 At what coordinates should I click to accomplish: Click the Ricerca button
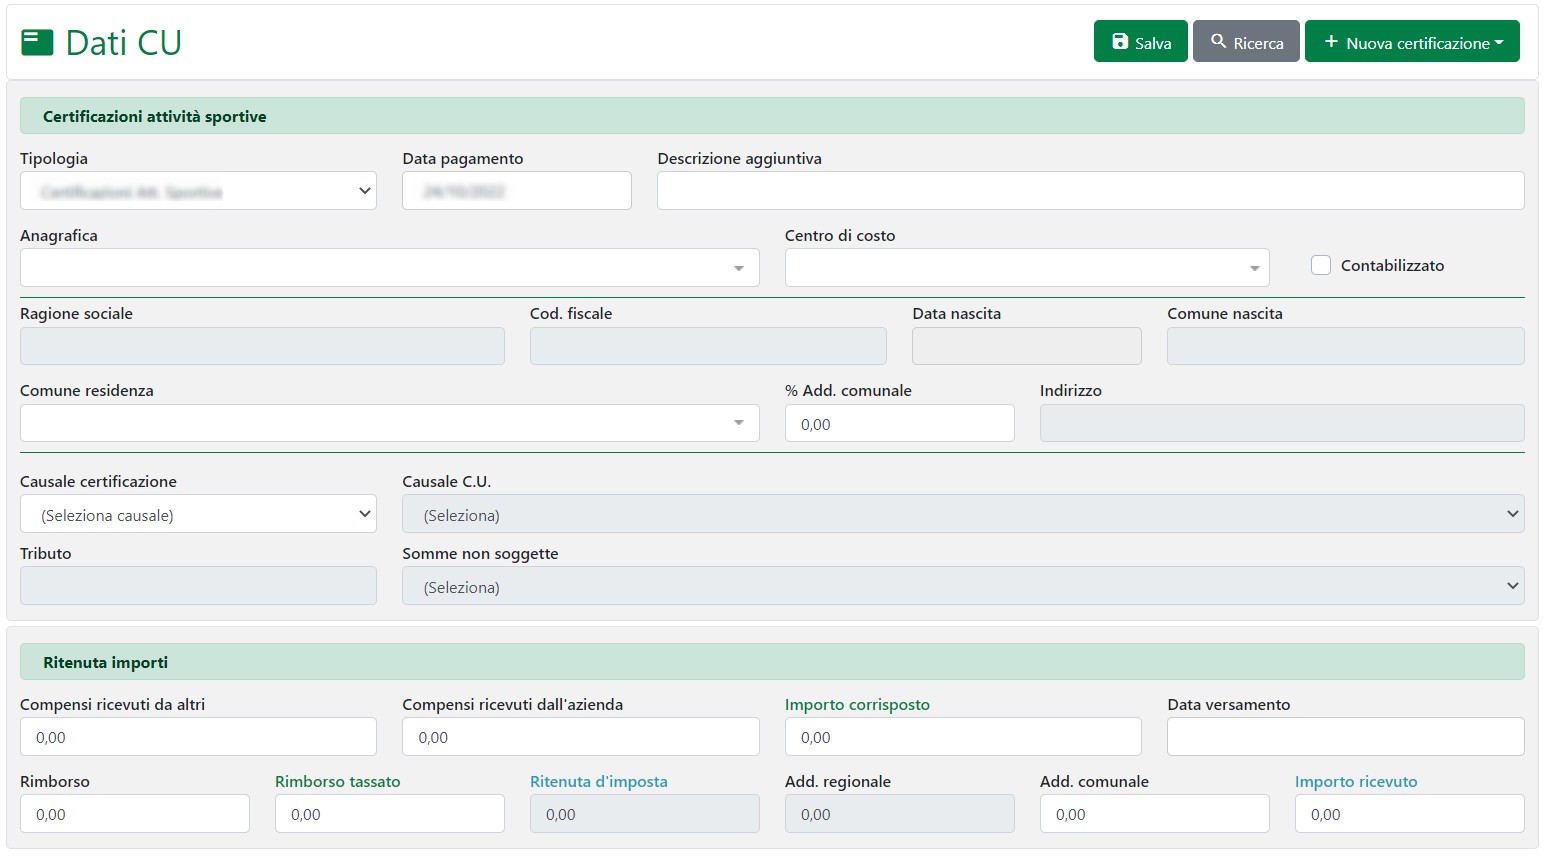1246,42
